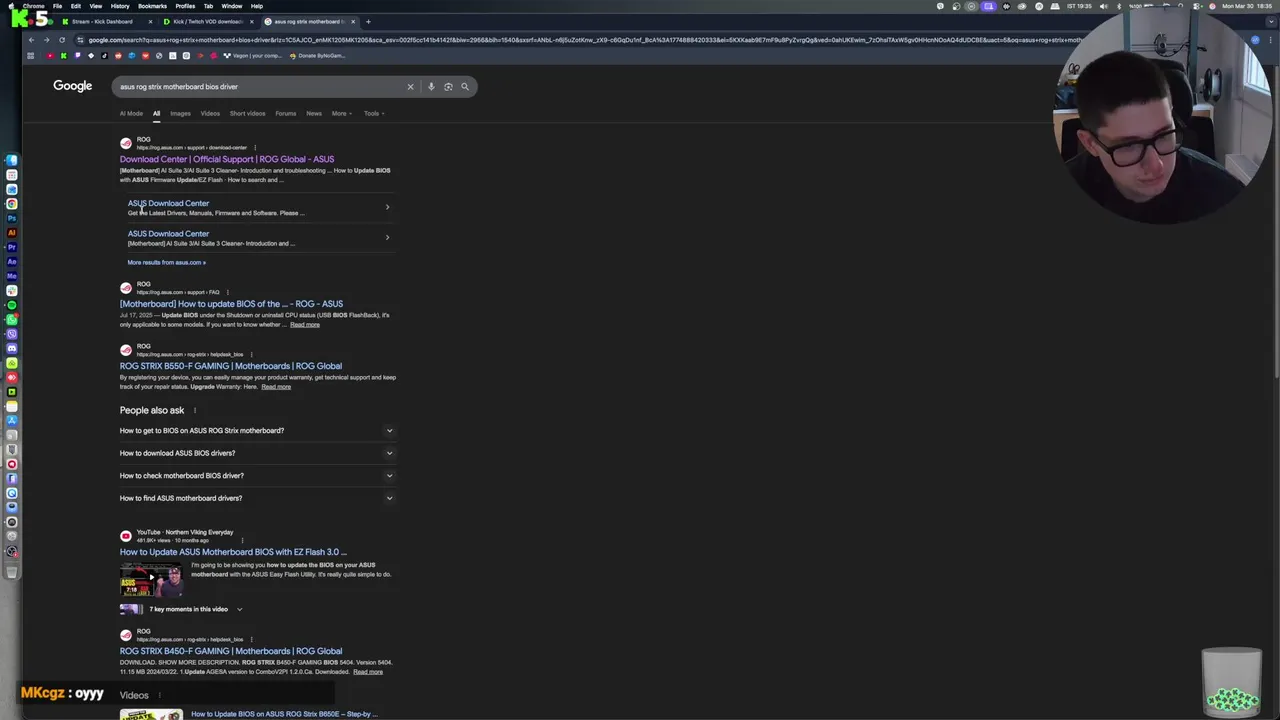Open Chrome icon in the dock
This screenshot has height=720, width=1280.
coord(12,203)
